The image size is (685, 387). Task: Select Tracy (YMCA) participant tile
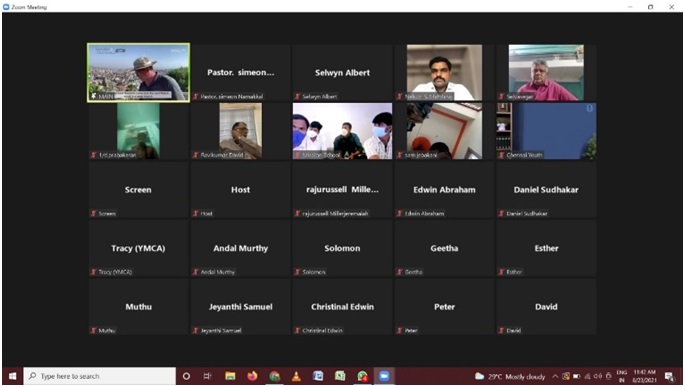coord(138,248)
